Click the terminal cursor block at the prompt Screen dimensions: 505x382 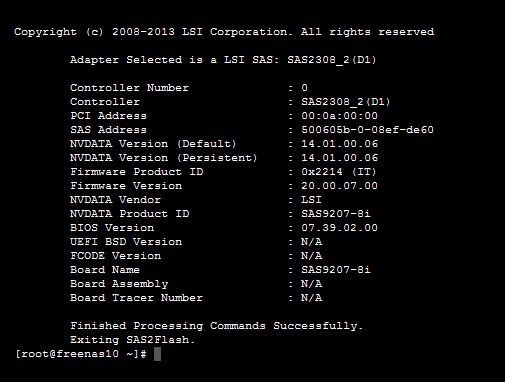157,354
